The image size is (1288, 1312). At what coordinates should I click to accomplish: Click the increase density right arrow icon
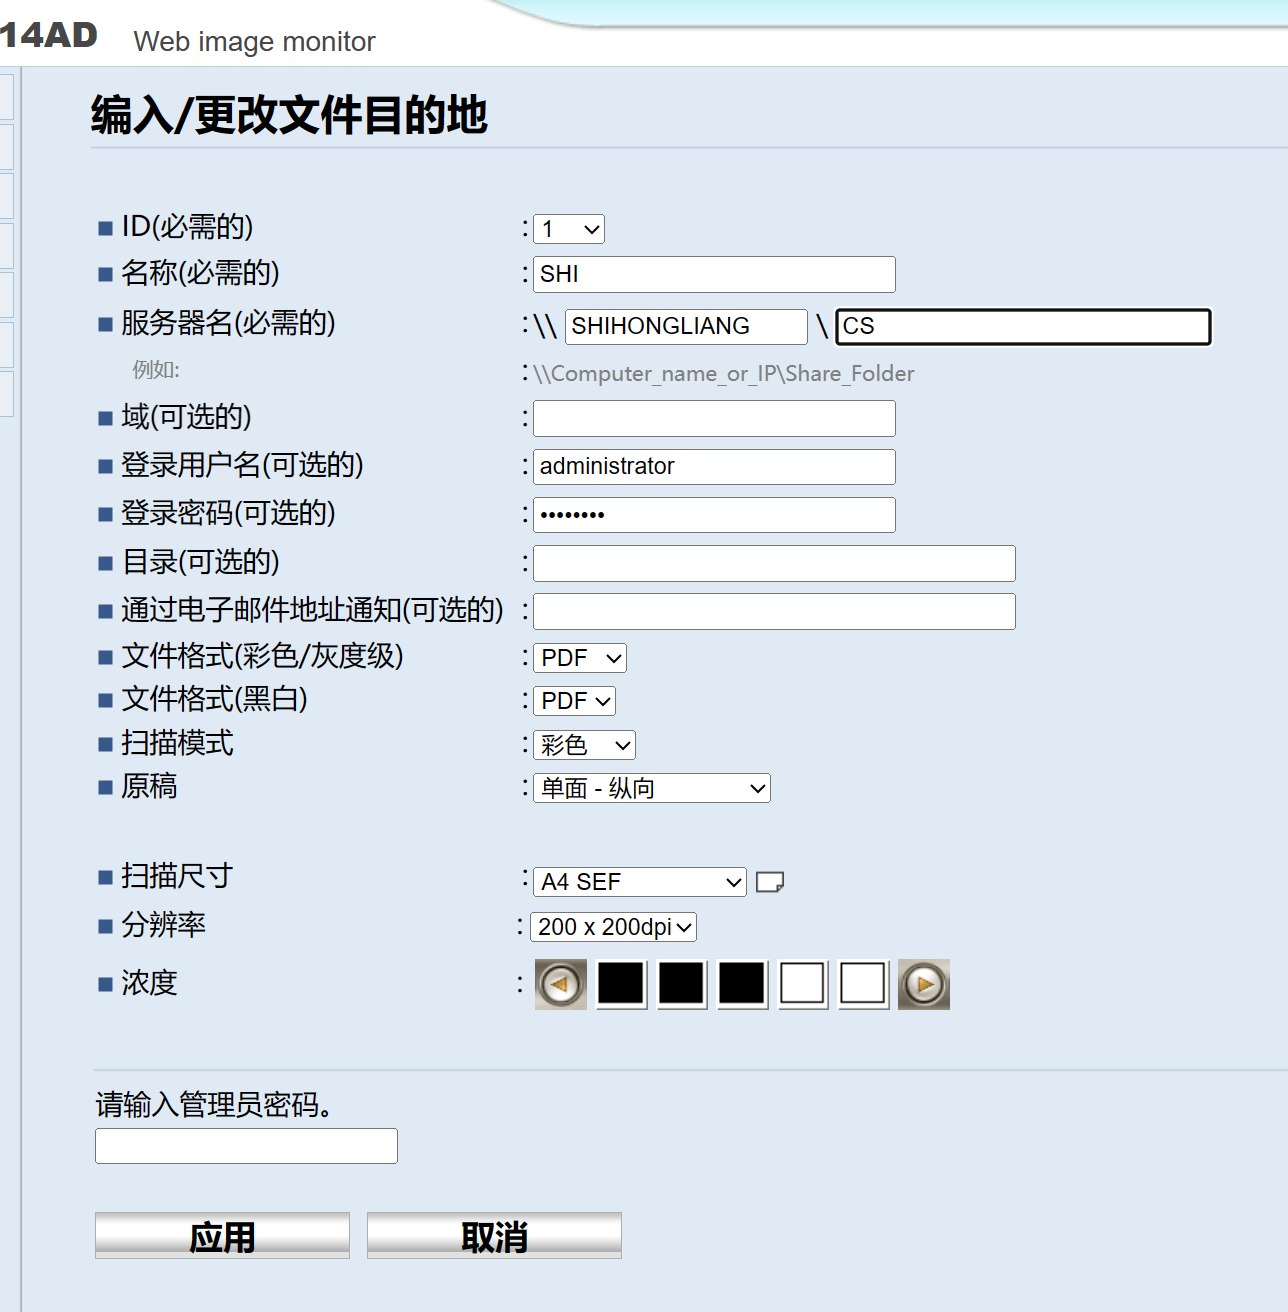pyautogui.click(x=924, y=984)
